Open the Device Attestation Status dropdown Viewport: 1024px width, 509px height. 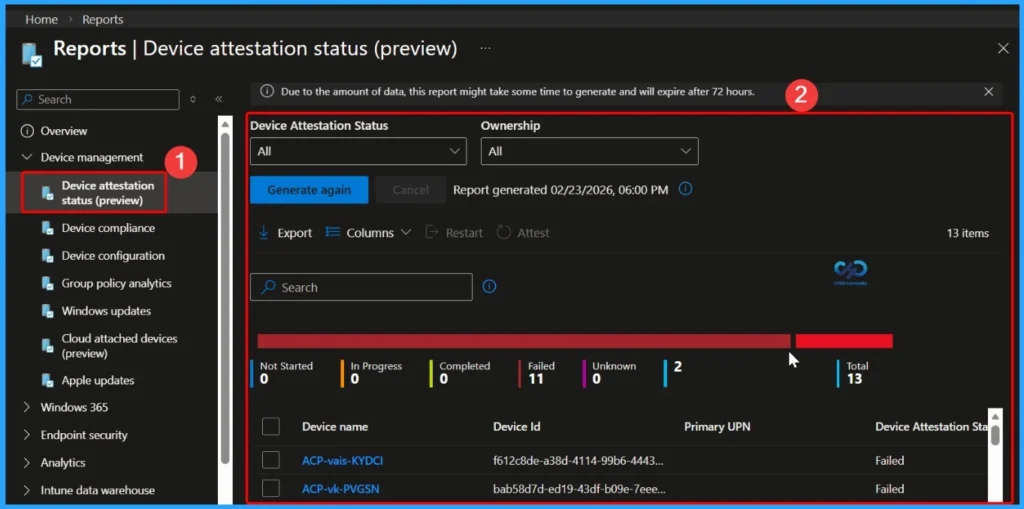tap(359, 151)
